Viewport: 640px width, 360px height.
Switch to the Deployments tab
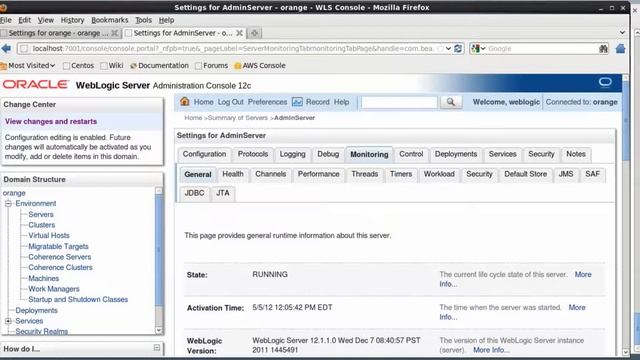(x=456, y=154)
